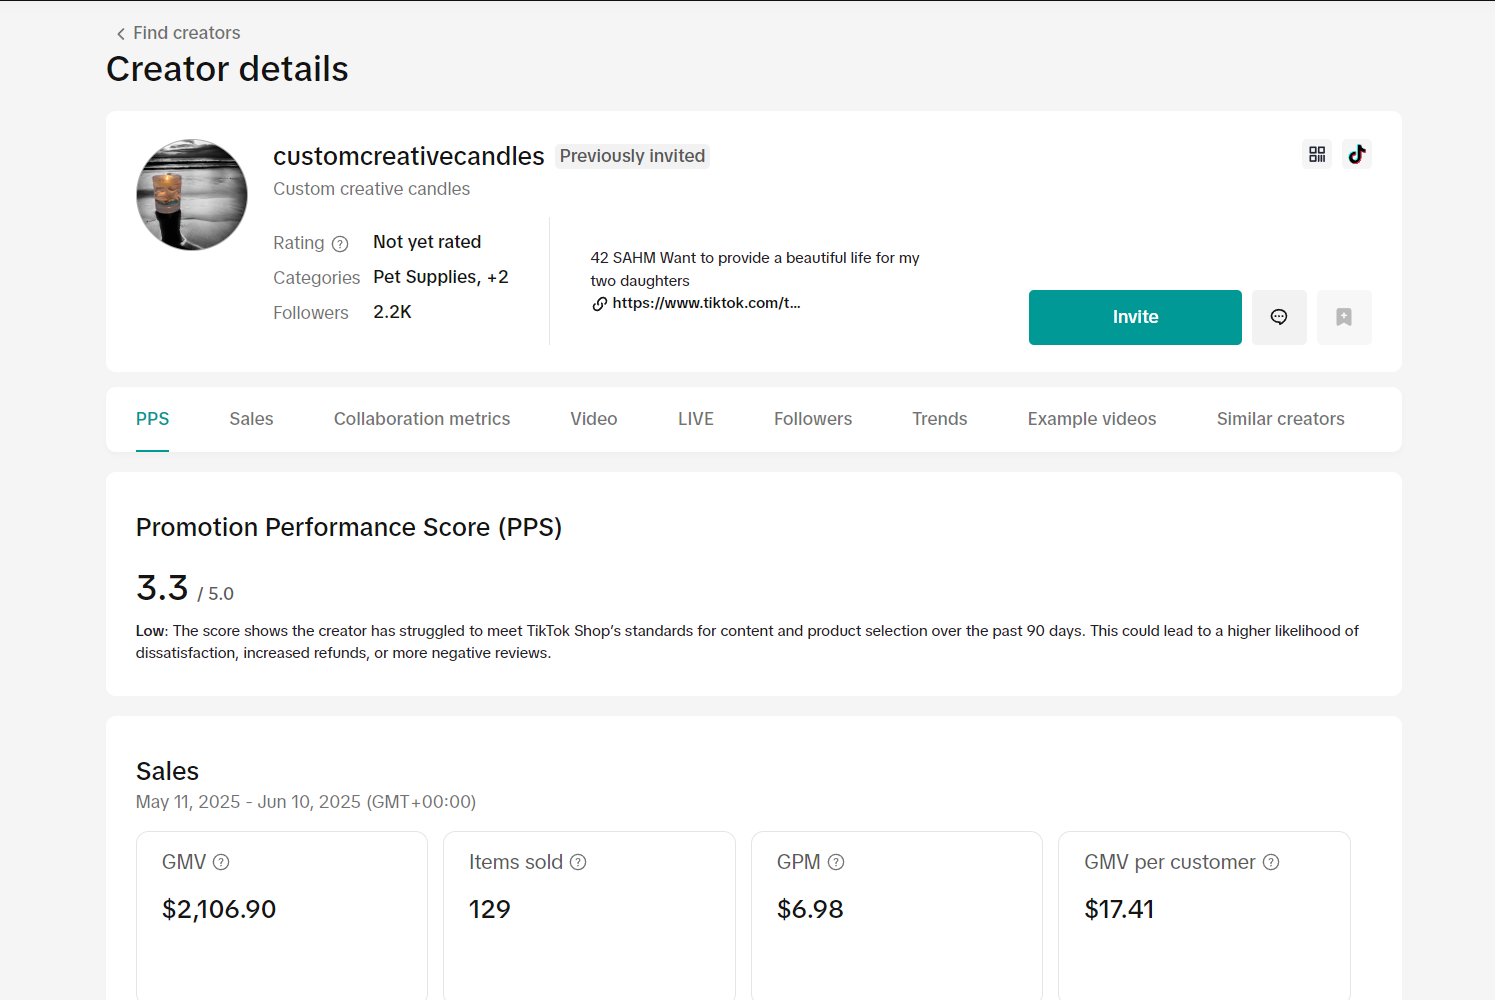Screen dimensions: 1495x1000
Task: Select the Similar creators tab
Action: click(x=1279, y=419)
